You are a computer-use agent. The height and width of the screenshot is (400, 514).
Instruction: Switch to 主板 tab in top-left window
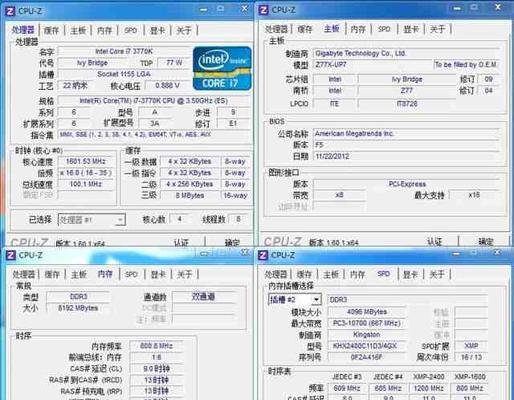point(78,31)
